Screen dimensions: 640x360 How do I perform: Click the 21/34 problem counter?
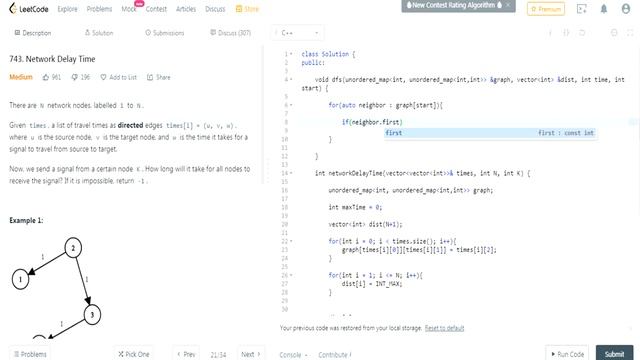click(218, 355)
